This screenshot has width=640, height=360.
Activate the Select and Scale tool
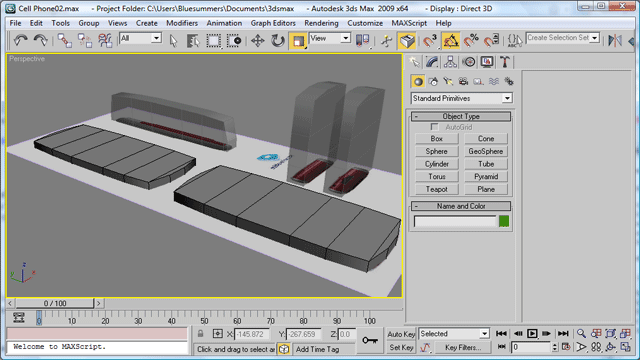click(298, 41)
